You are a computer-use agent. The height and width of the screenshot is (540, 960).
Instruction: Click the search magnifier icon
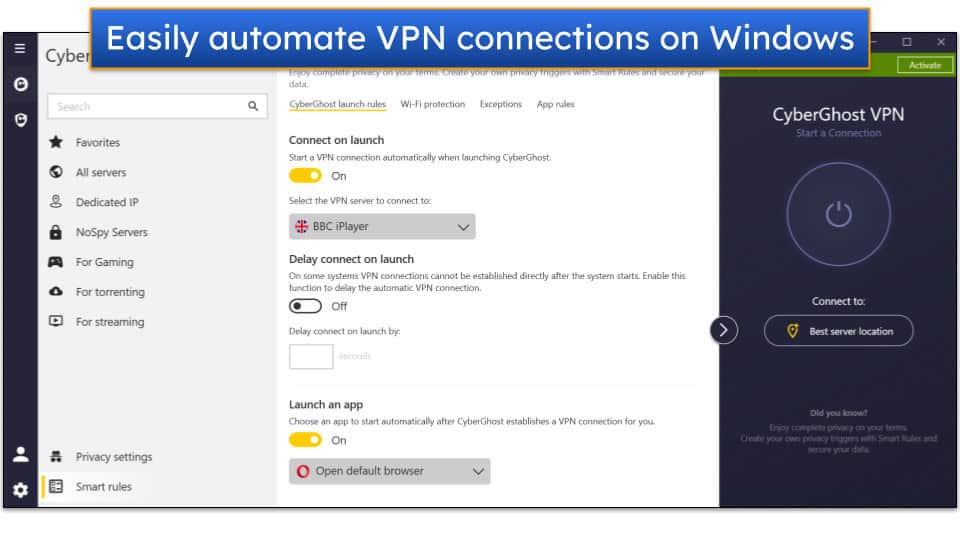pyautogui.click(x=253, y=106)
